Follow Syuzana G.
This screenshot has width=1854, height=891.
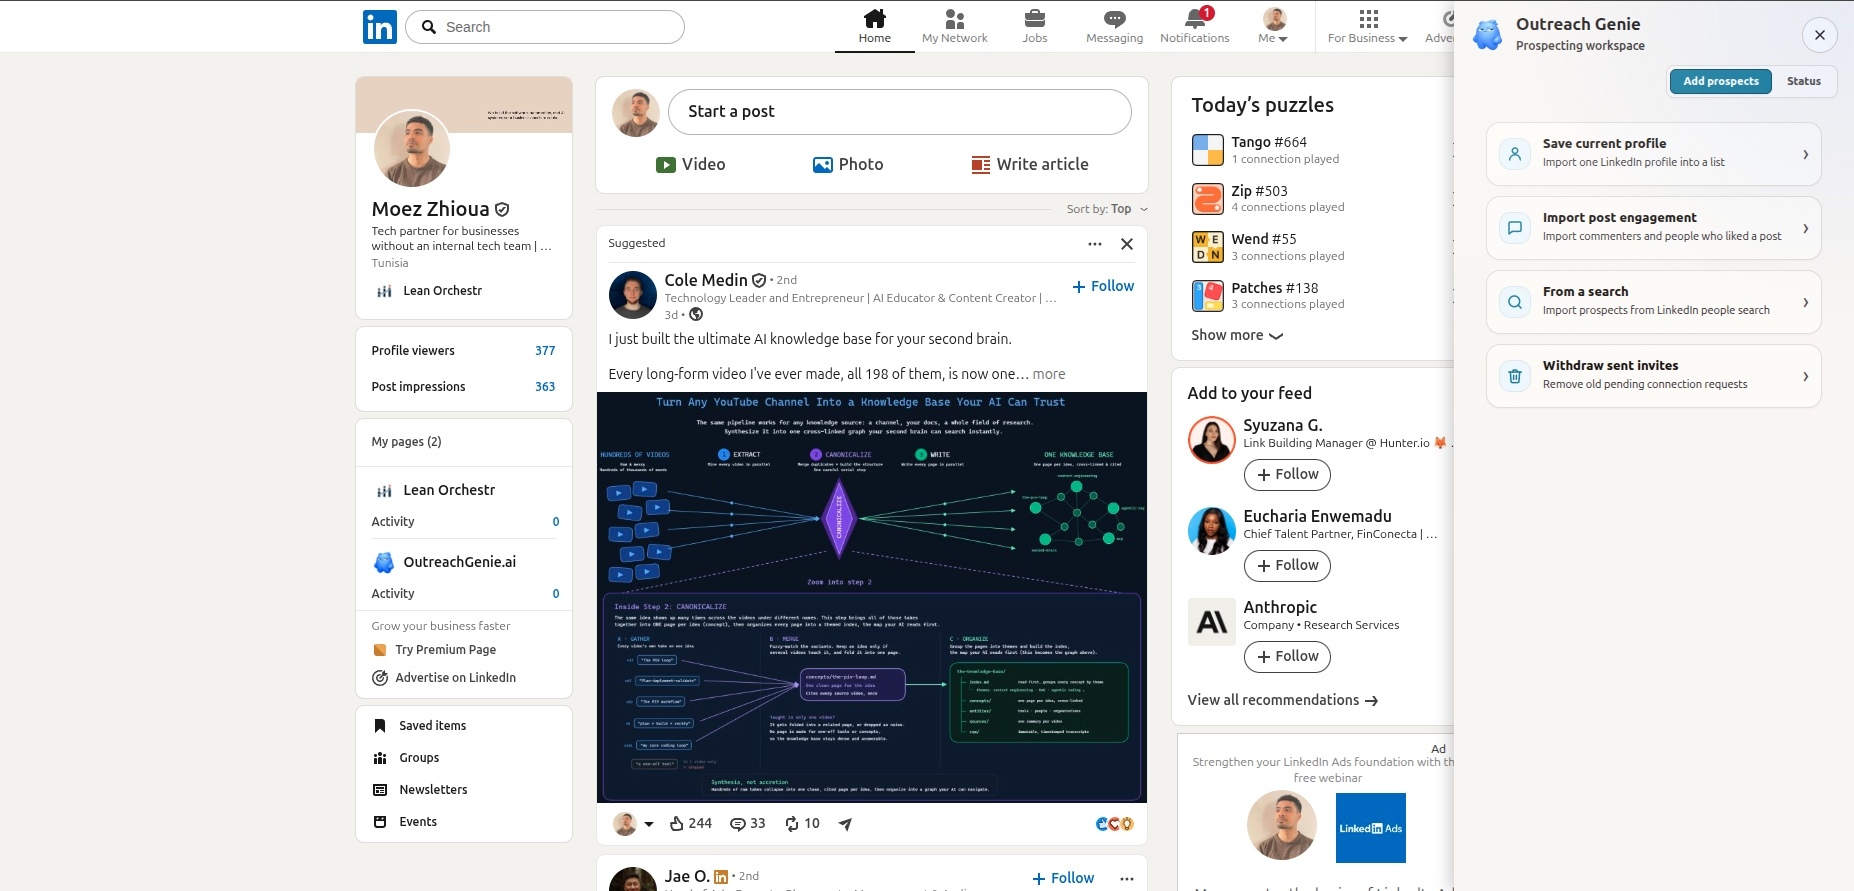click(1287, 475)
